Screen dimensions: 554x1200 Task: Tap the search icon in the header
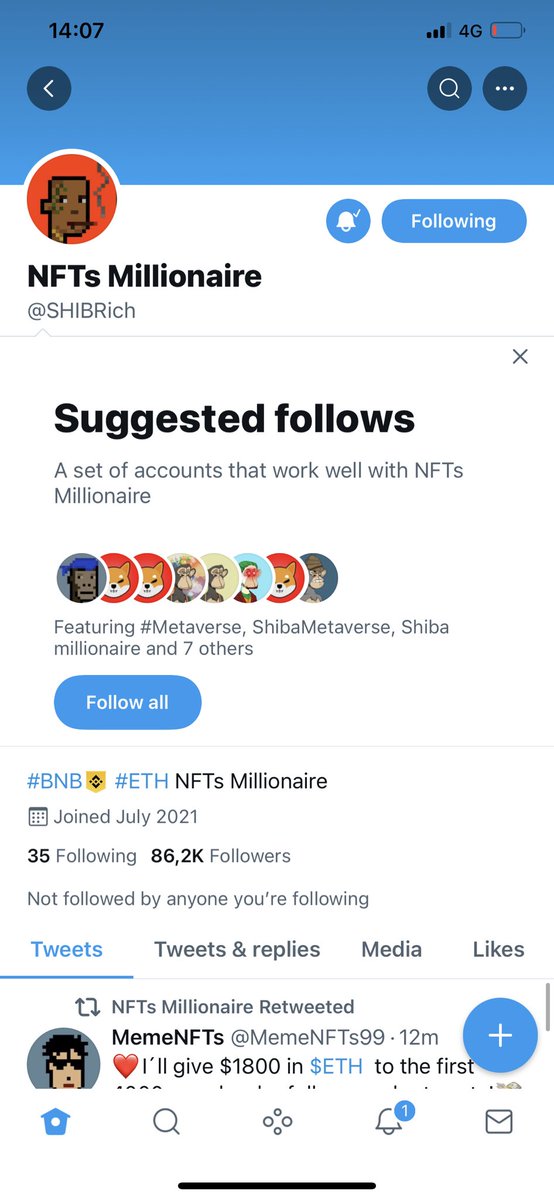click(x=449, y=89)
